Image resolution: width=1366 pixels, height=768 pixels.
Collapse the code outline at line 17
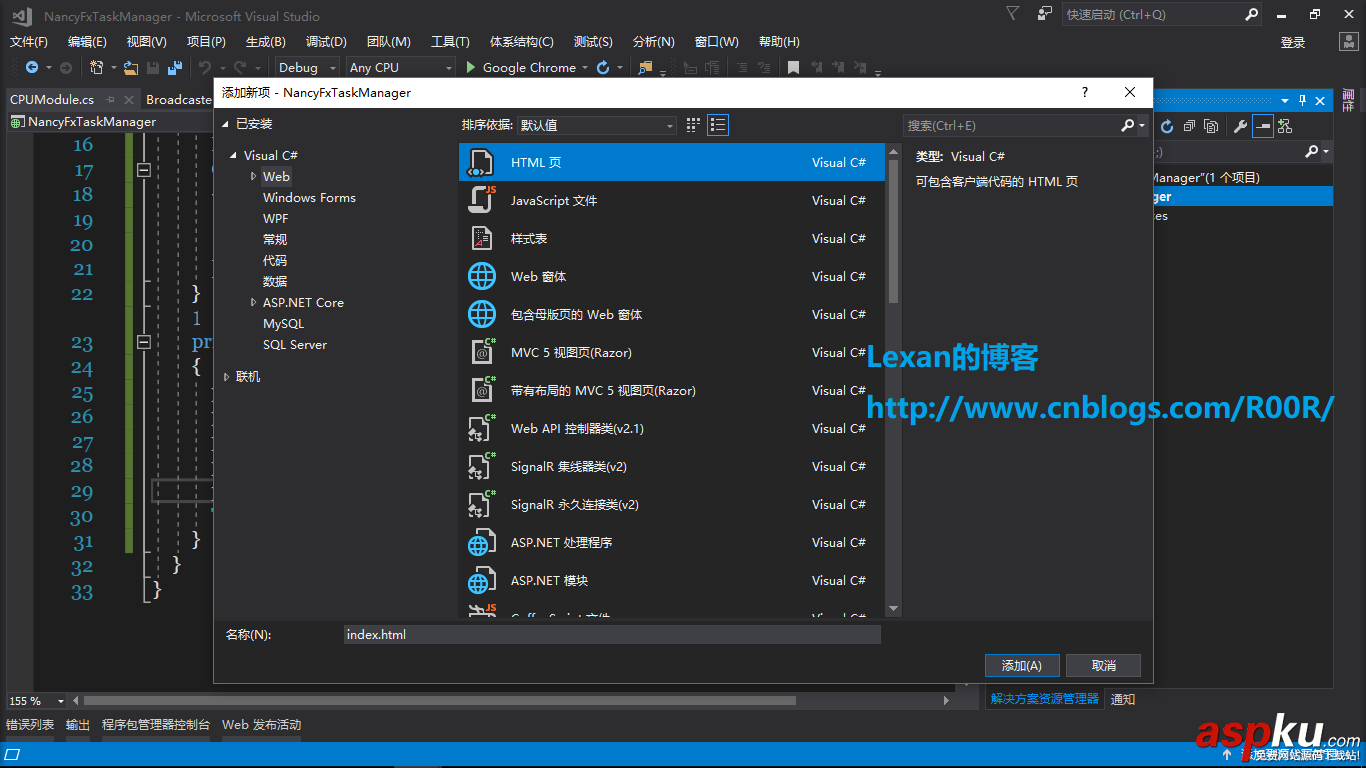point(143,170)
